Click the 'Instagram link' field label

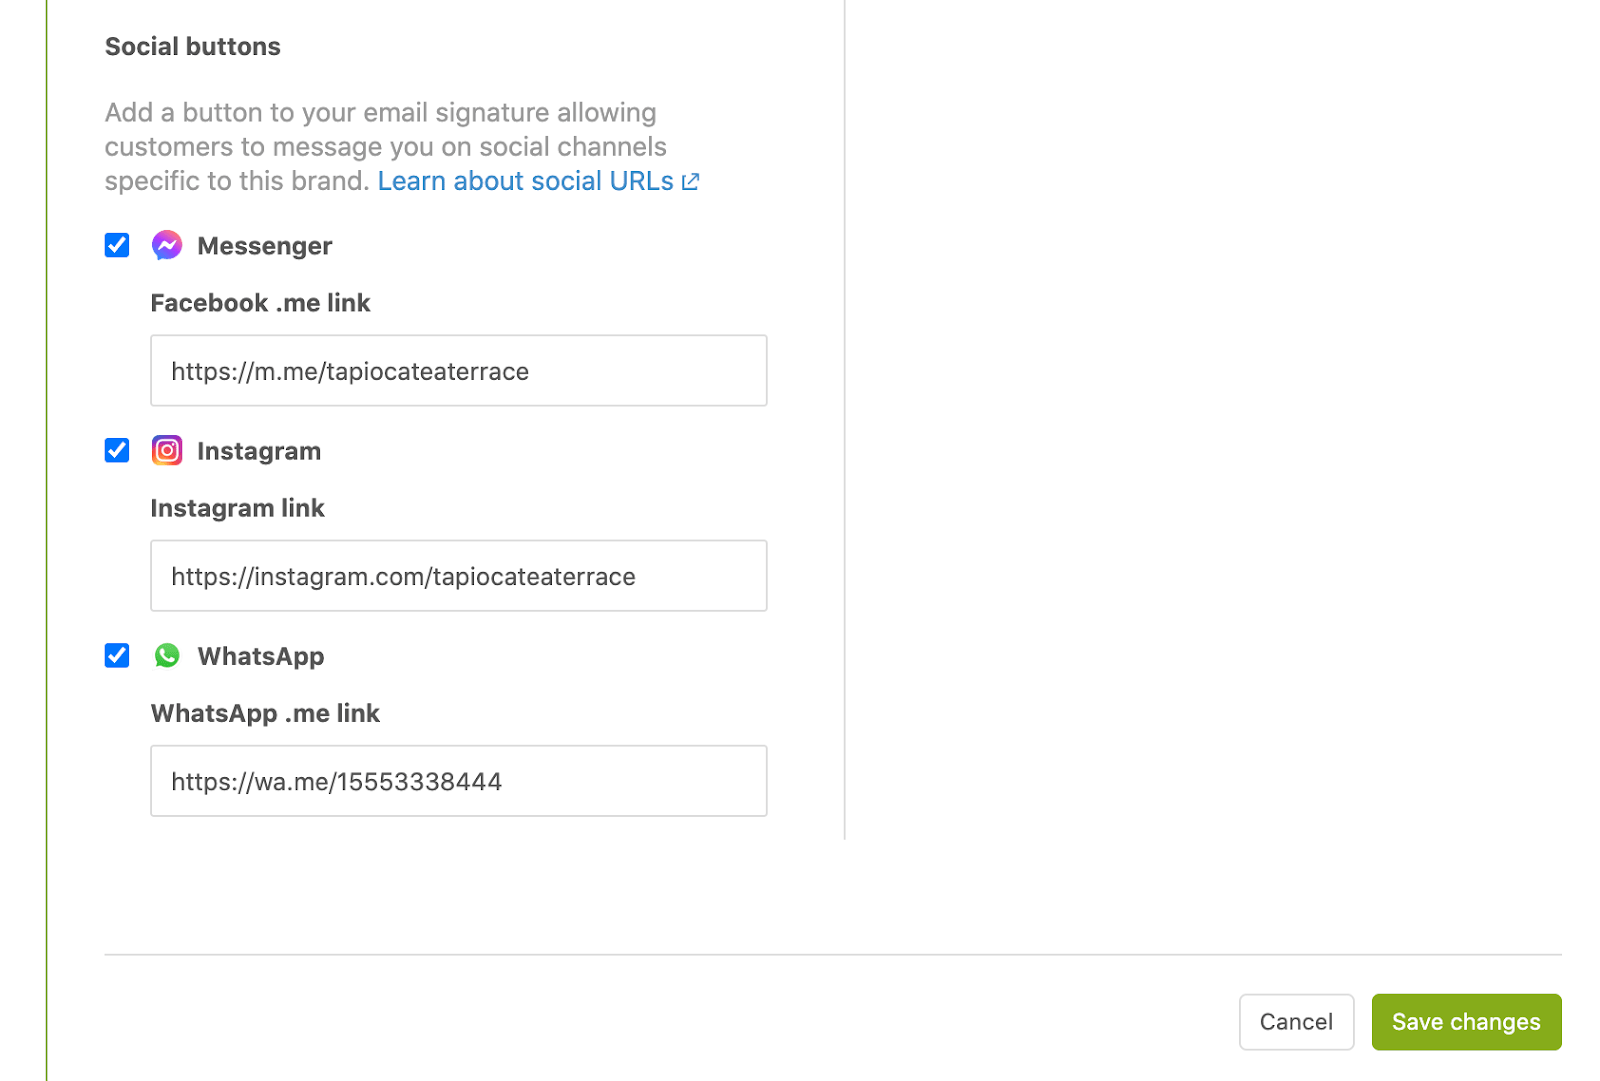click(237, 508)
